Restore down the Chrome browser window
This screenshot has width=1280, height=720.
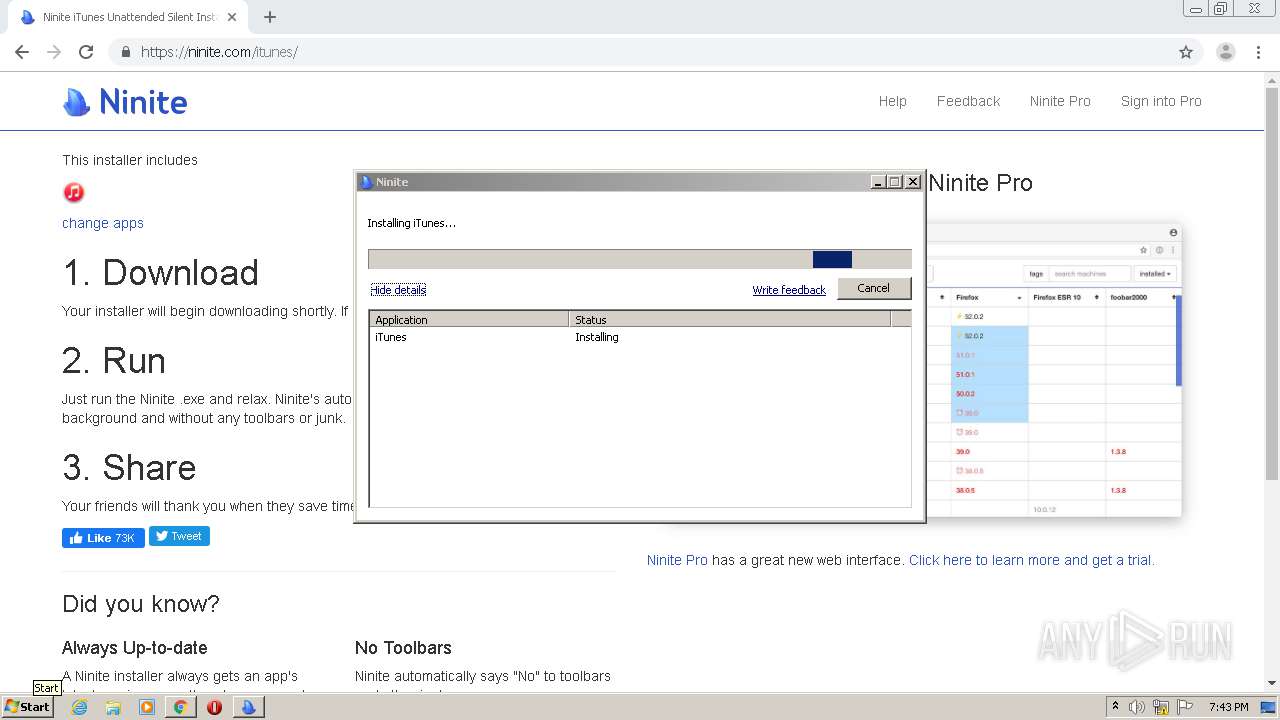(1221, 9)
